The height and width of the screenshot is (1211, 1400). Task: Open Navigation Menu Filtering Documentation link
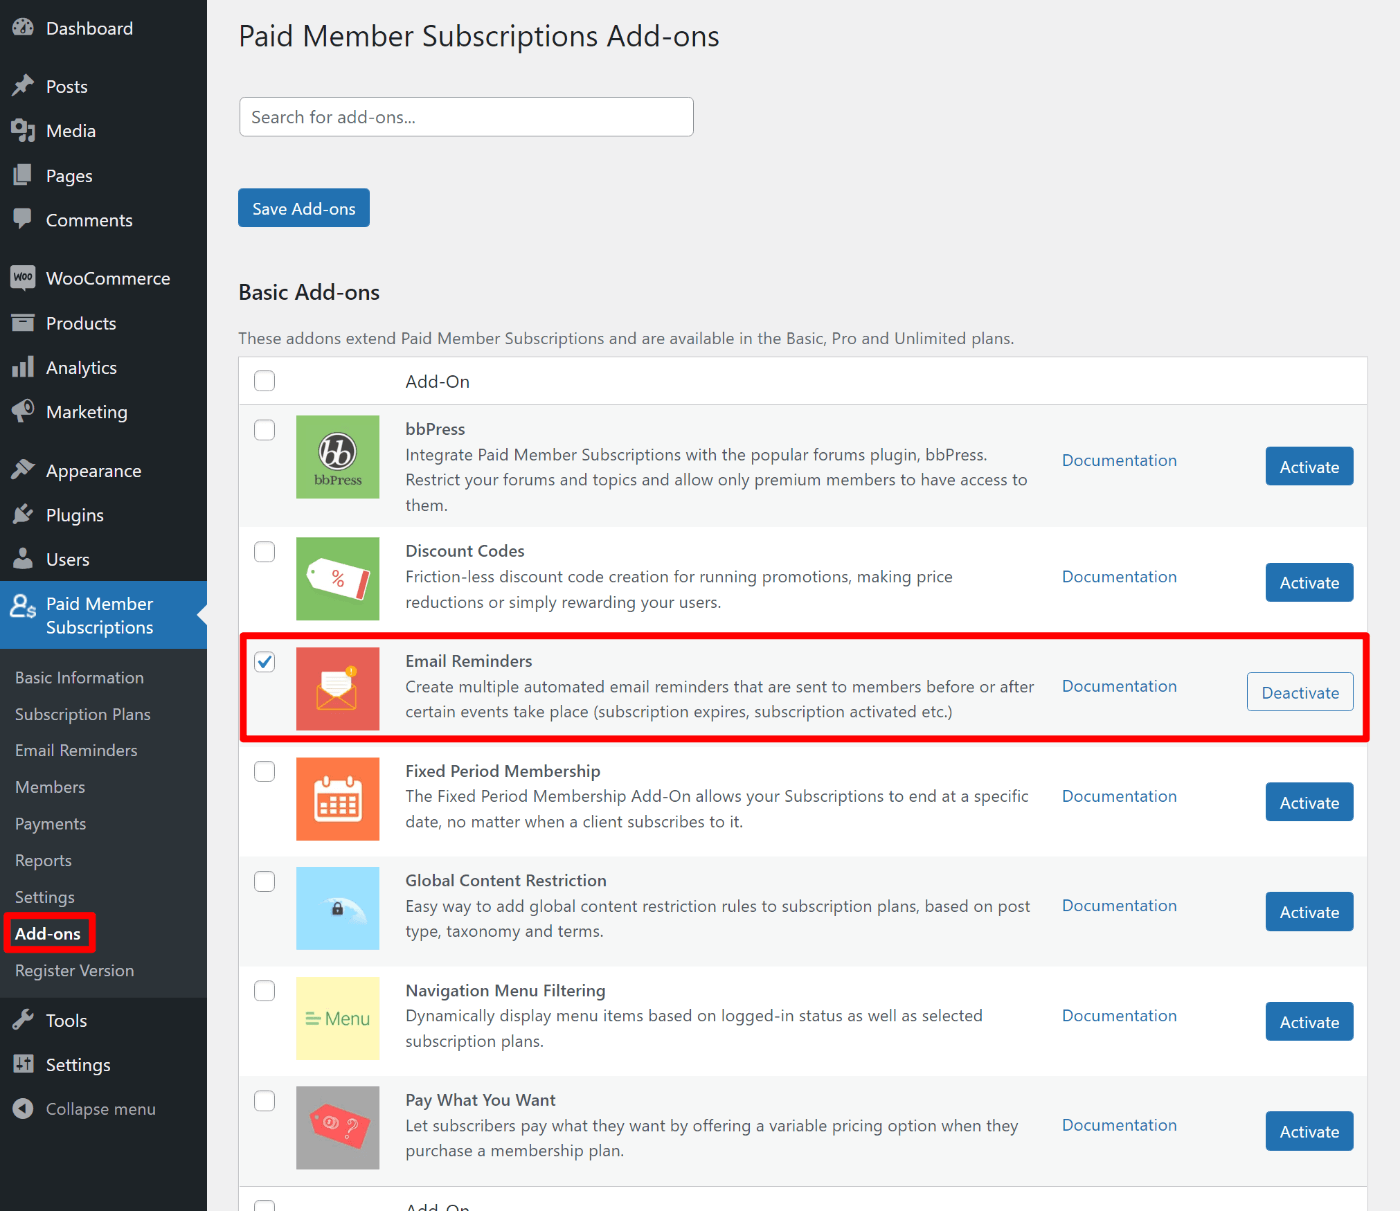(x=1119, y=1015)
